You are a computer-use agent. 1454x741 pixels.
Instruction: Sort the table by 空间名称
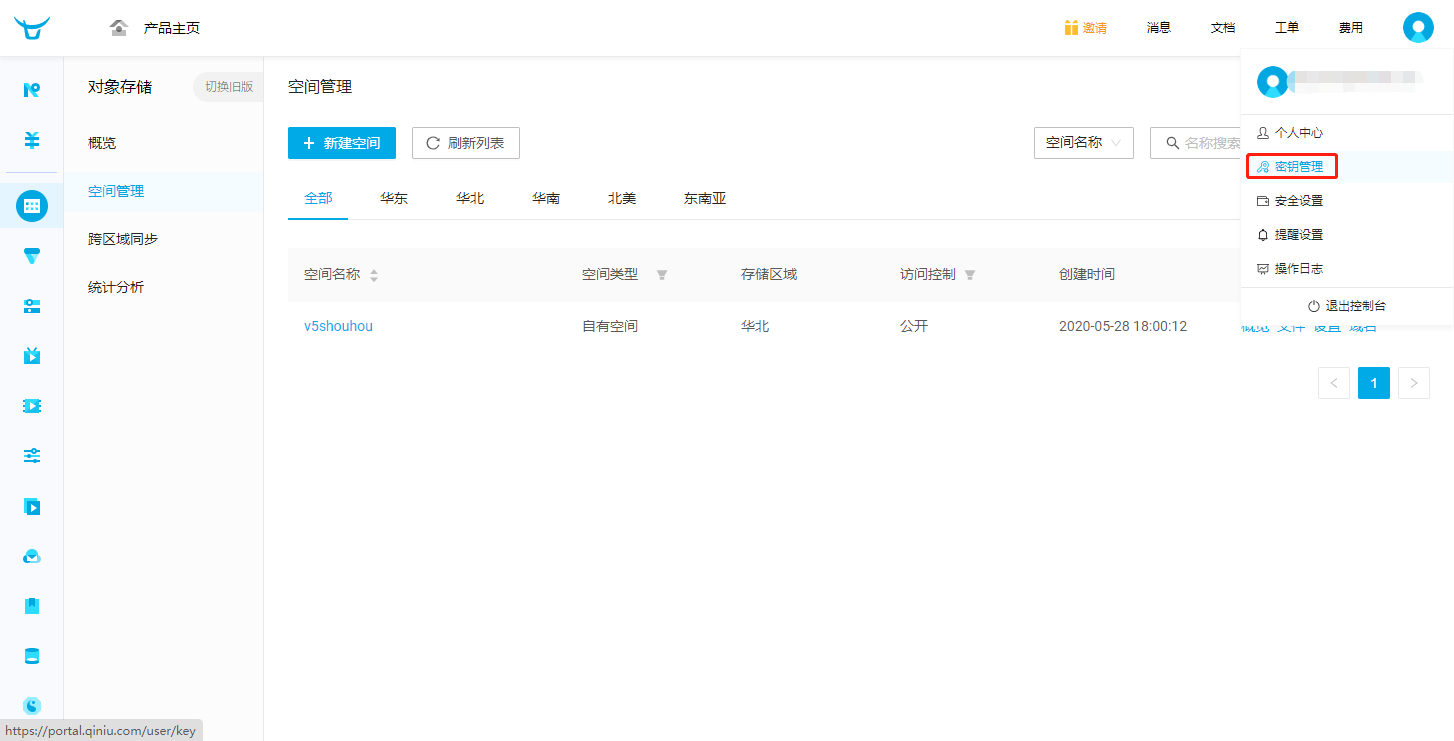[x=374, y=275]
